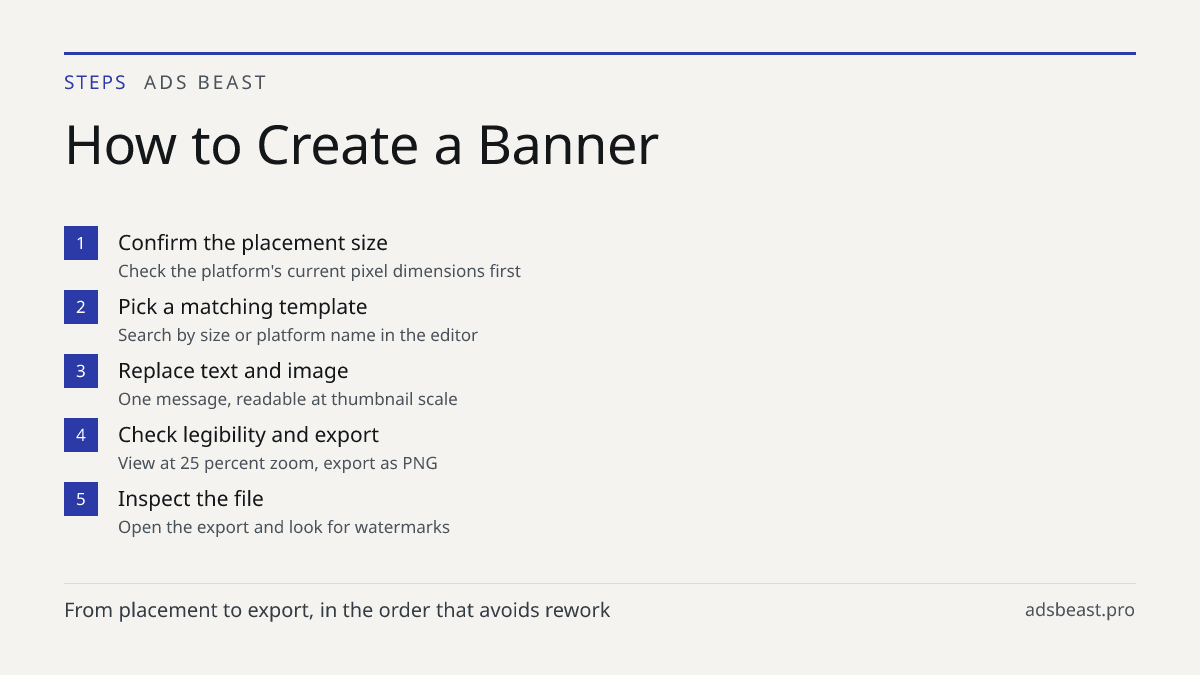The width and height of the screenshot is (1200, 675).
Task: Click 'Check the platform's current pixel dimensions first'
Action: (x=319, y=271)
